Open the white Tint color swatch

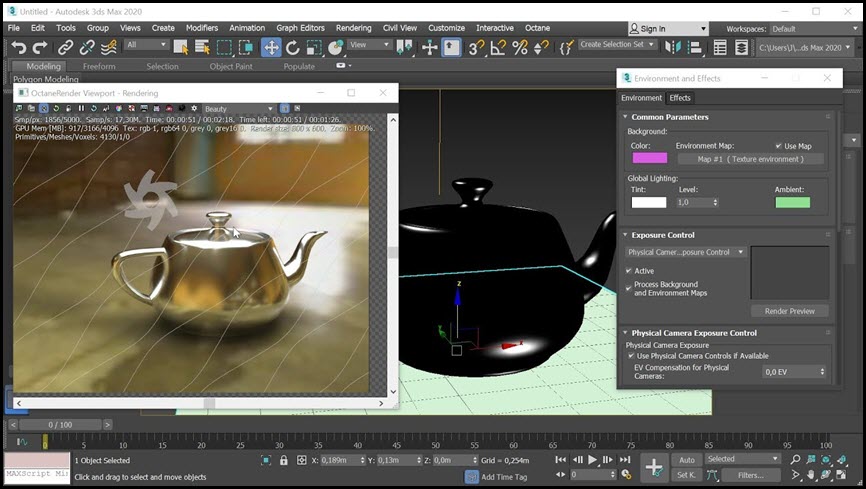(x=649, y=202)
